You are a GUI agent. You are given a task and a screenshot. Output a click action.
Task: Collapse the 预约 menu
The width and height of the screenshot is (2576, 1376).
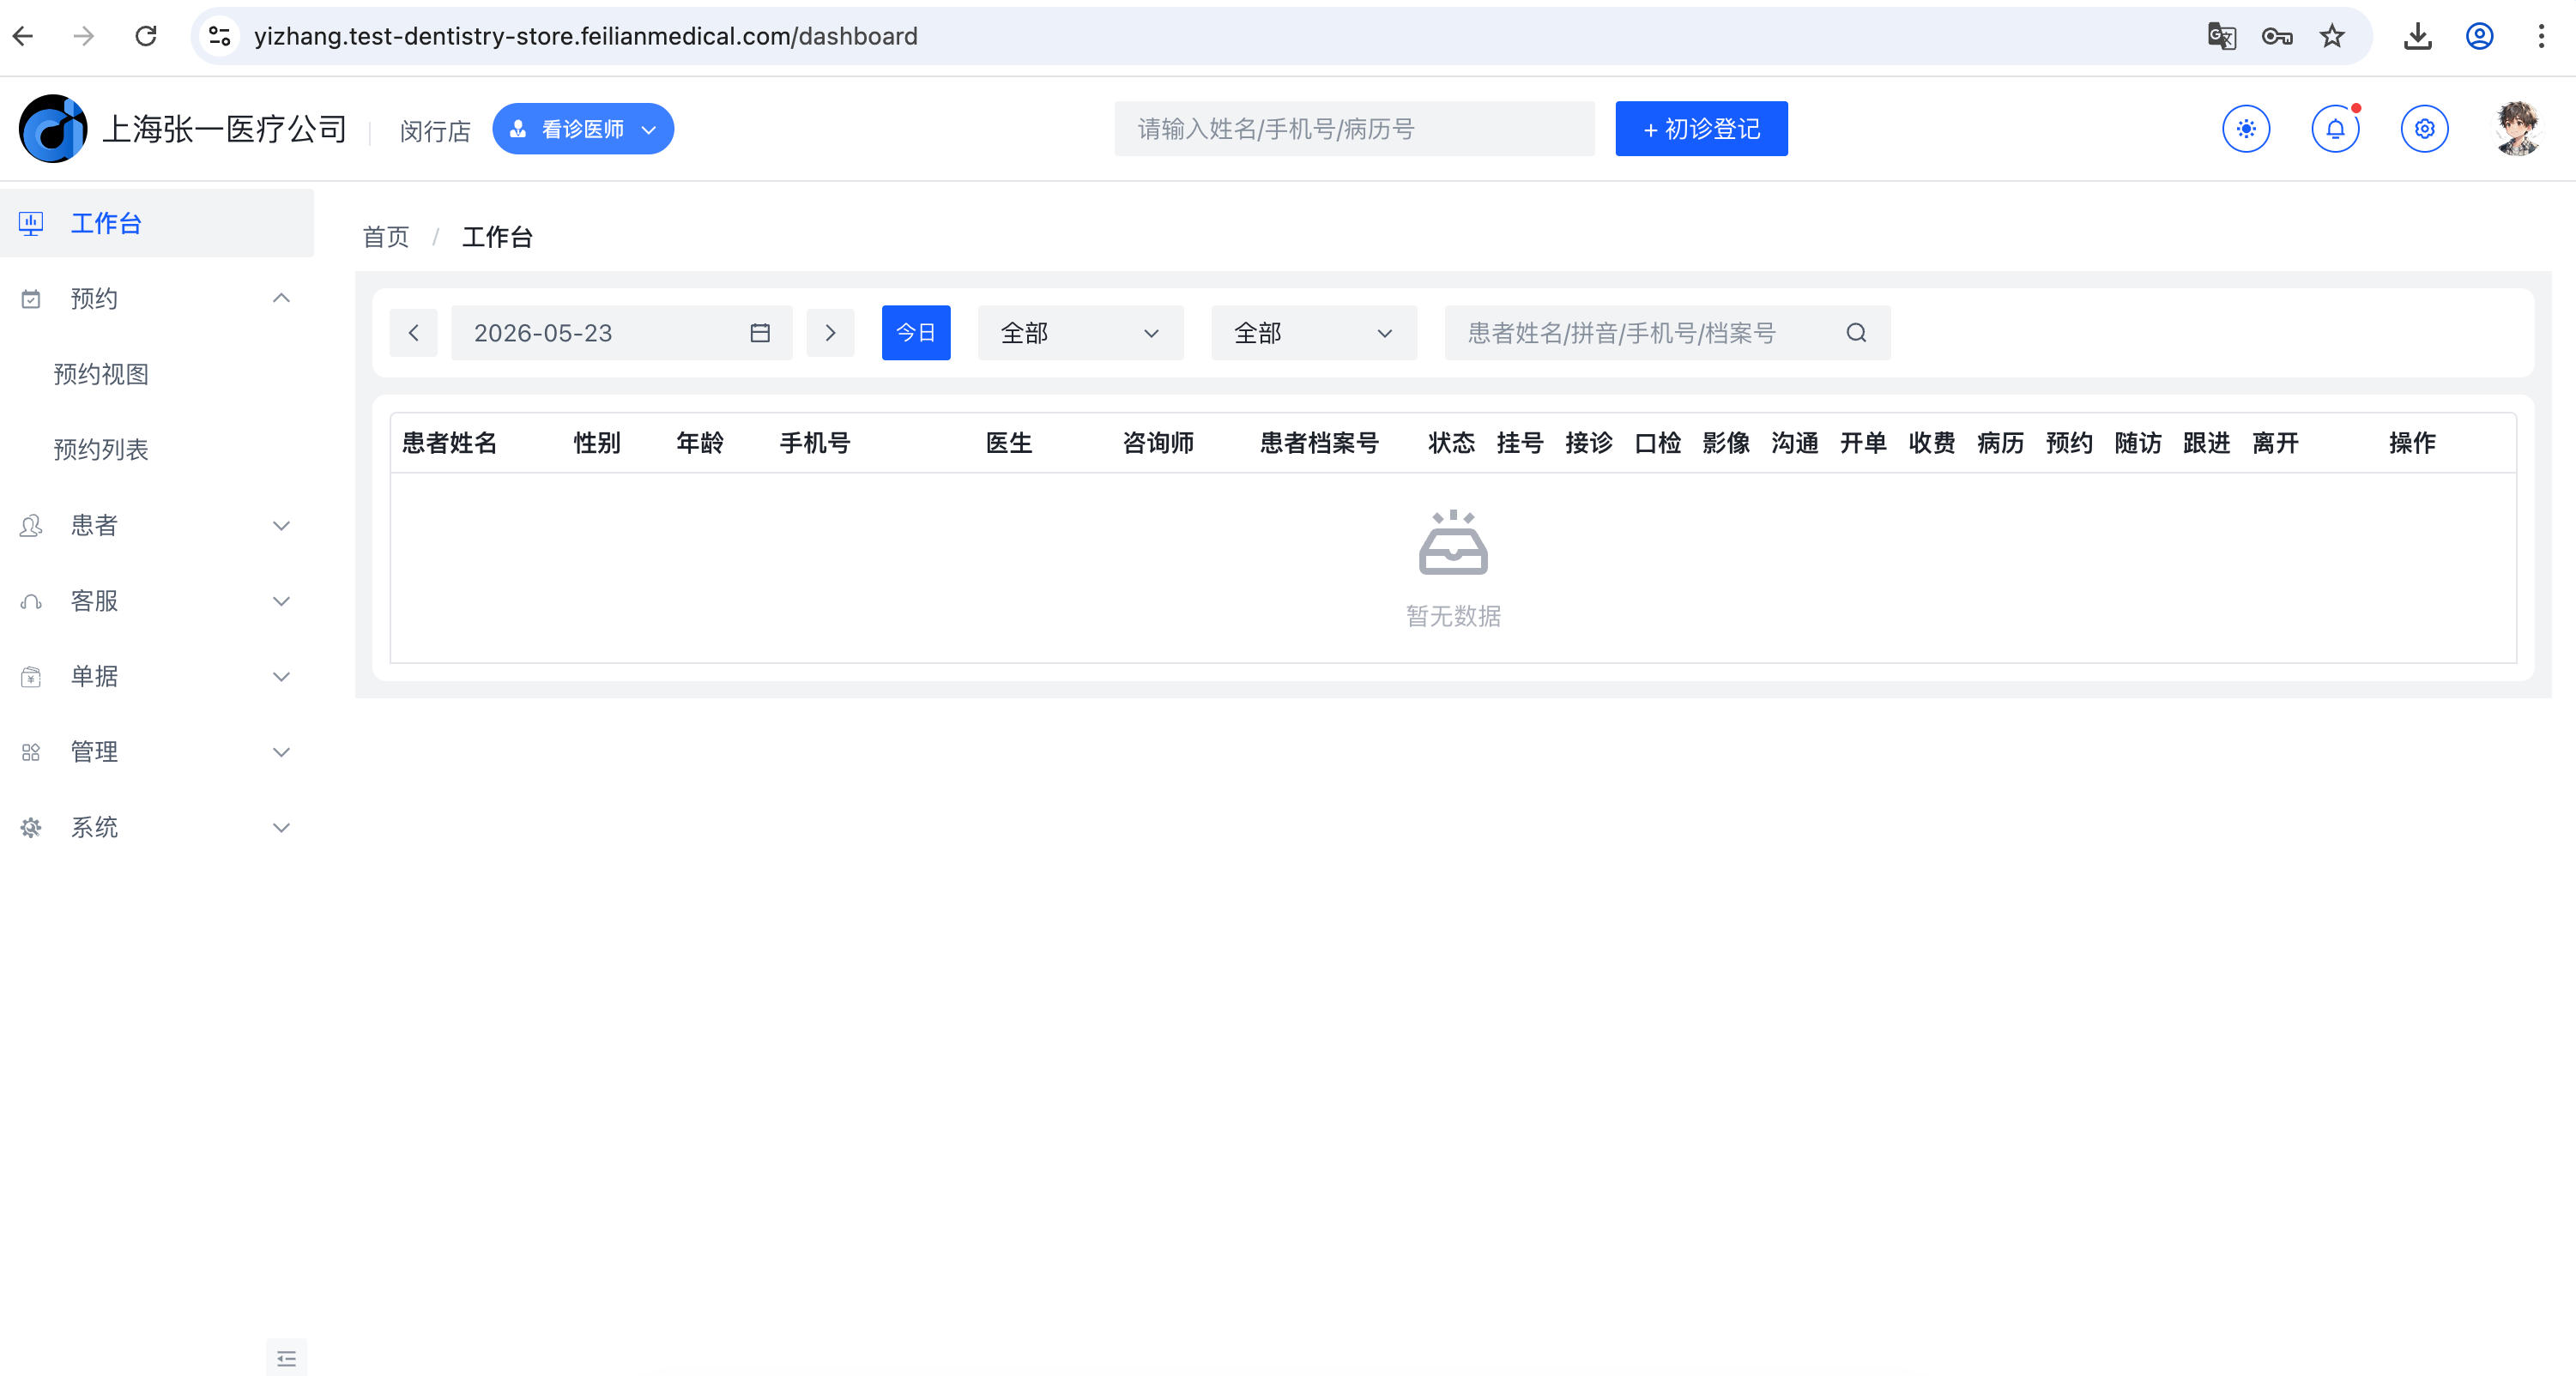pos(157,298)
